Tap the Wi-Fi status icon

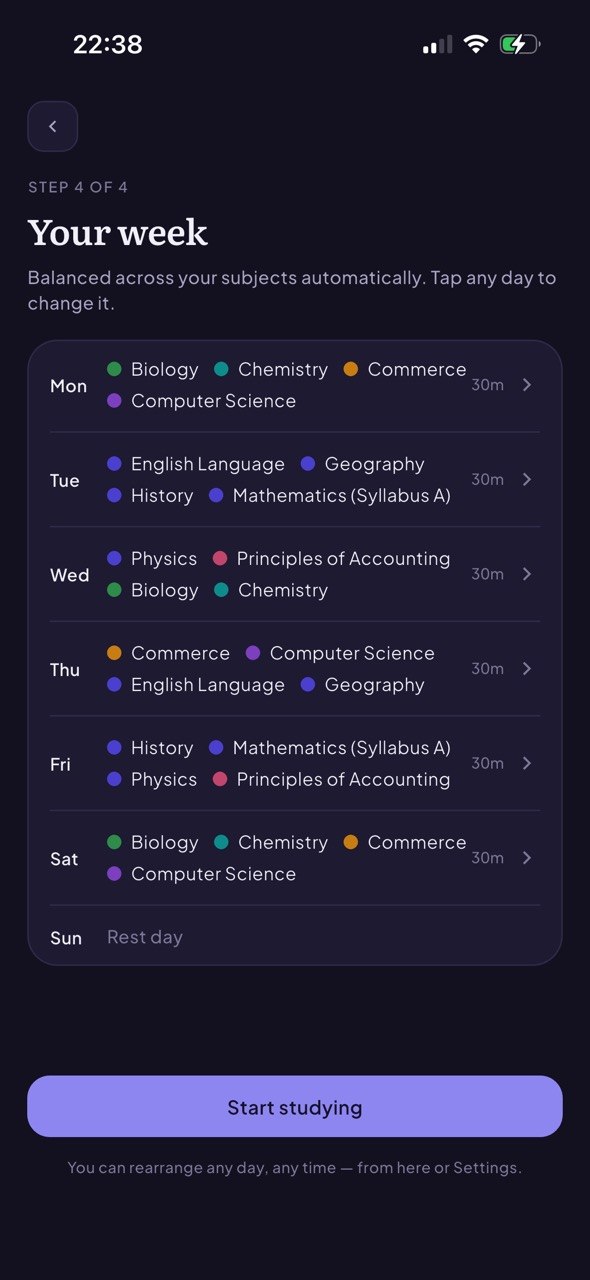[476, 44]
